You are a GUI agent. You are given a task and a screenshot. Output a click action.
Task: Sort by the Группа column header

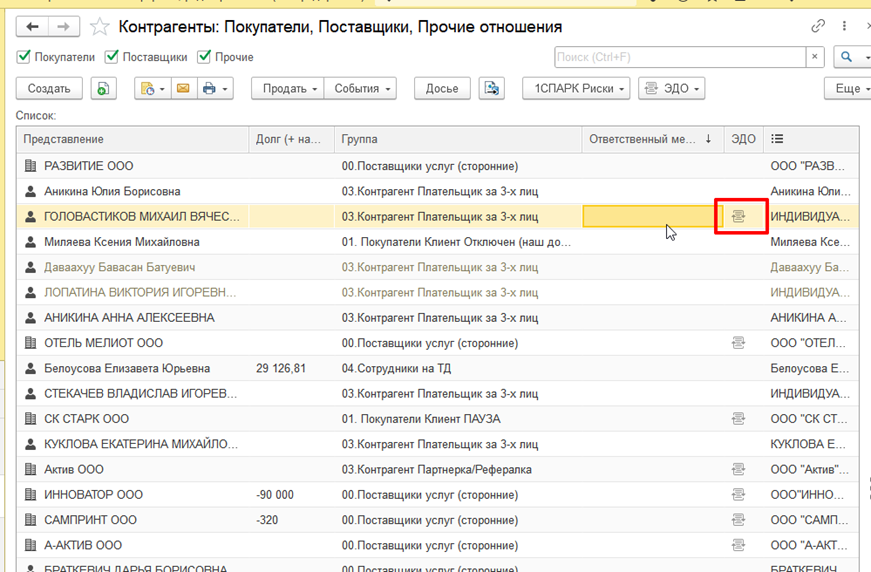pyautogui.click(x=458, y=139)
